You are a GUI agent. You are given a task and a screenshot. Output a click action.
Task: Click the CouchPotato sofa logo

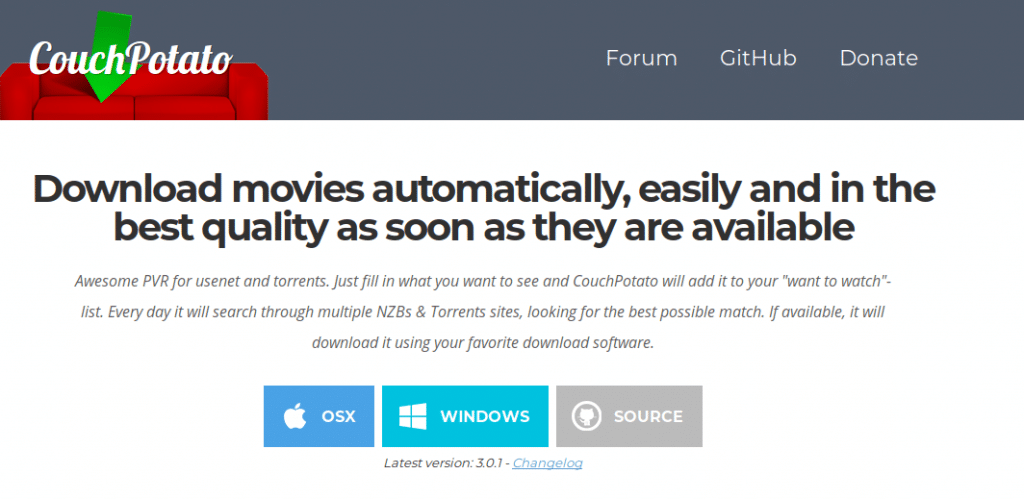pyautogui.click(x=134, y=65)
